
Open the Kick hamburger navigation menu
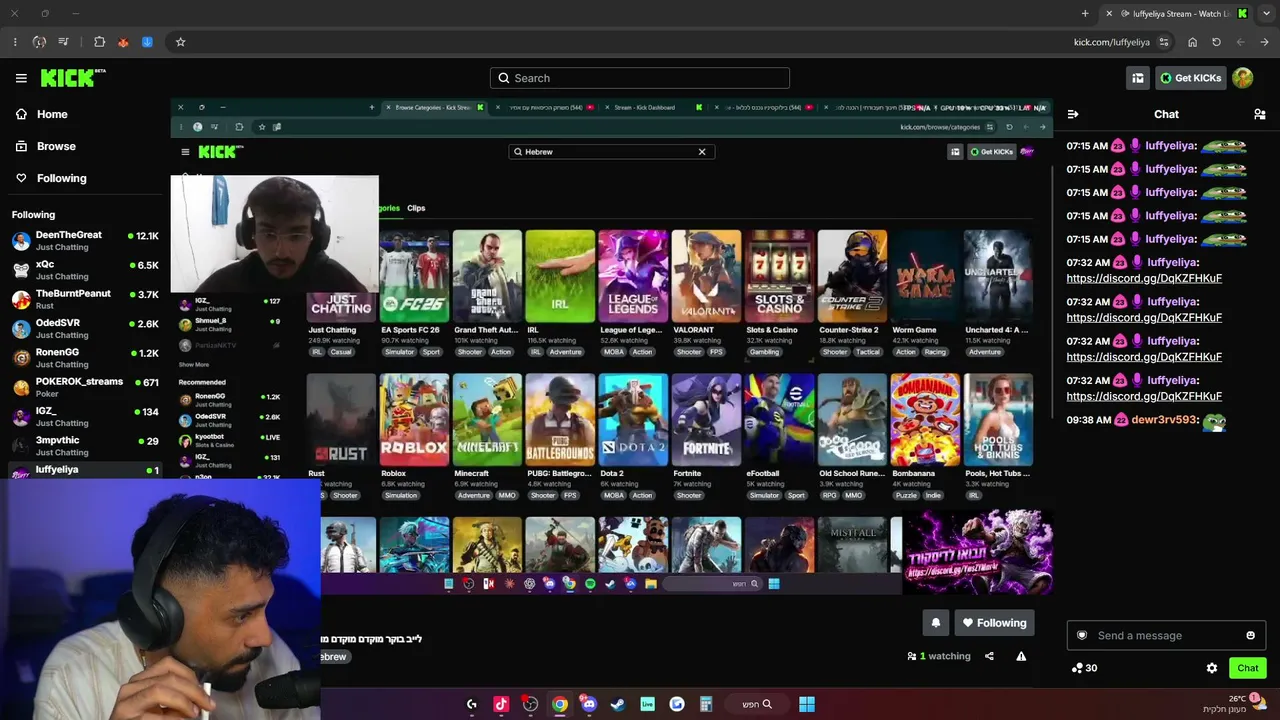[21, 78]
